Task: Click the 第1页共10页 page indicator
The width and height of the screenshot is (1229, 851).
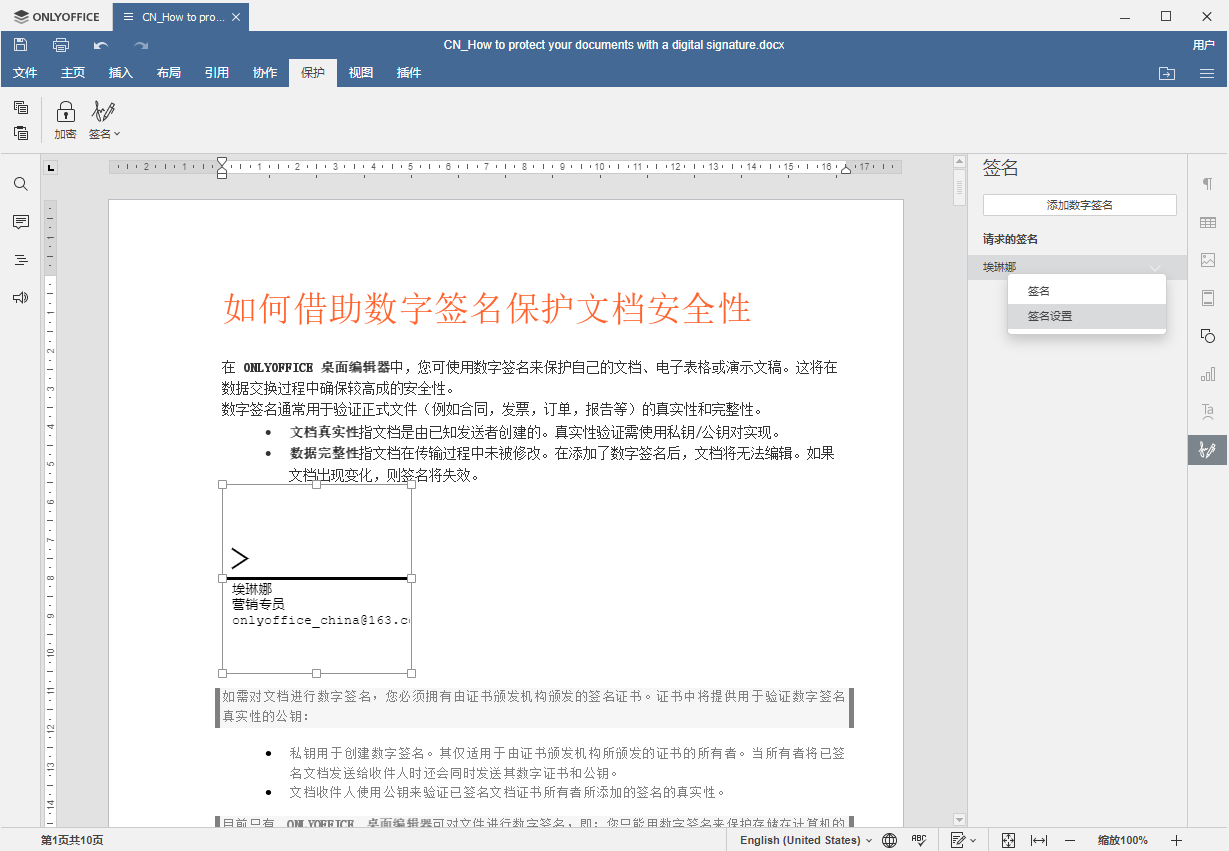Action: 72,840
